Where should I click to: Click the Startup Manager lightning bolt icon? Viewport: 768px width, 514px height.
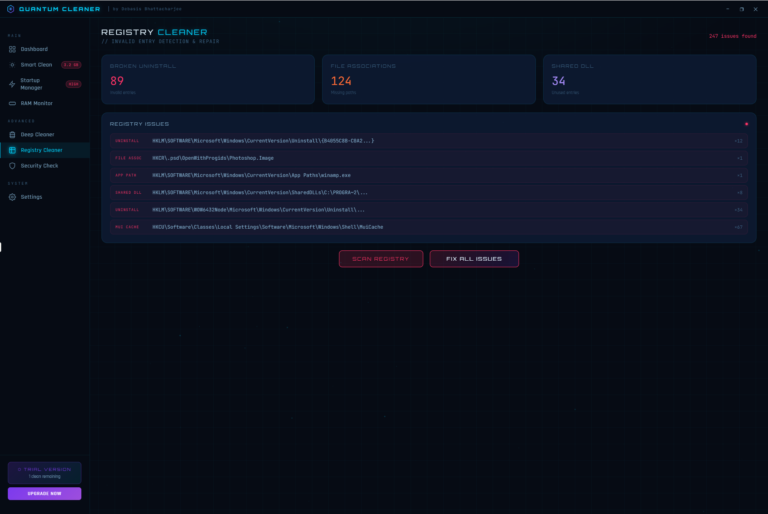pos(12,84)
